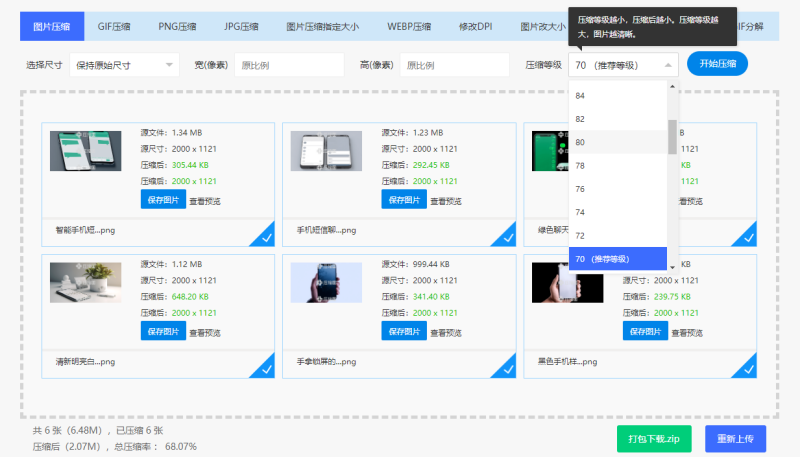Click dropdown list scroll-down arrow

click(x=672, y=267)
